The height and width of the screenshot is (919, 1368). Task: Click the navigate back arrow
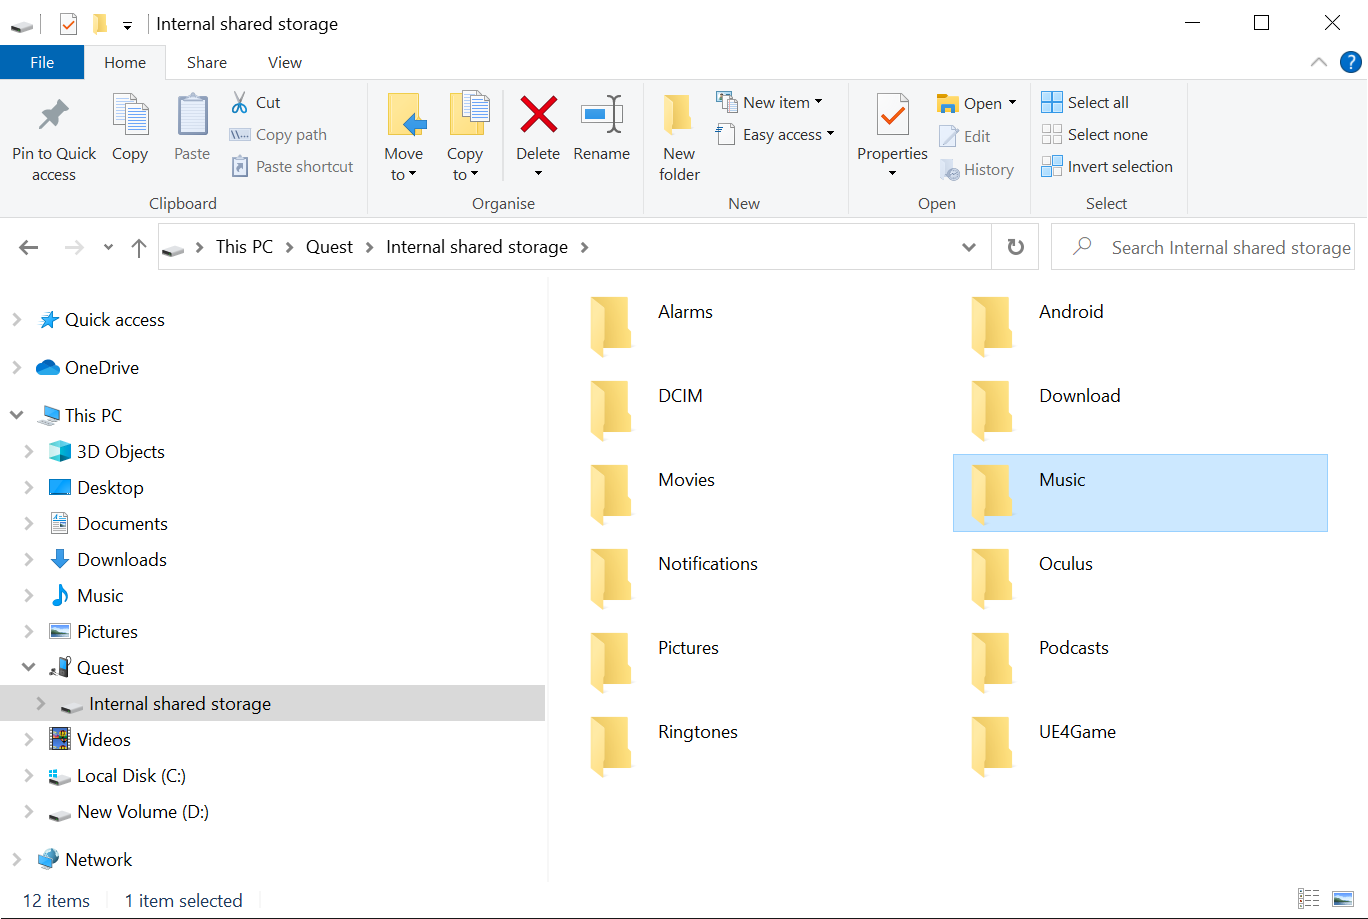tap(28, 247)
